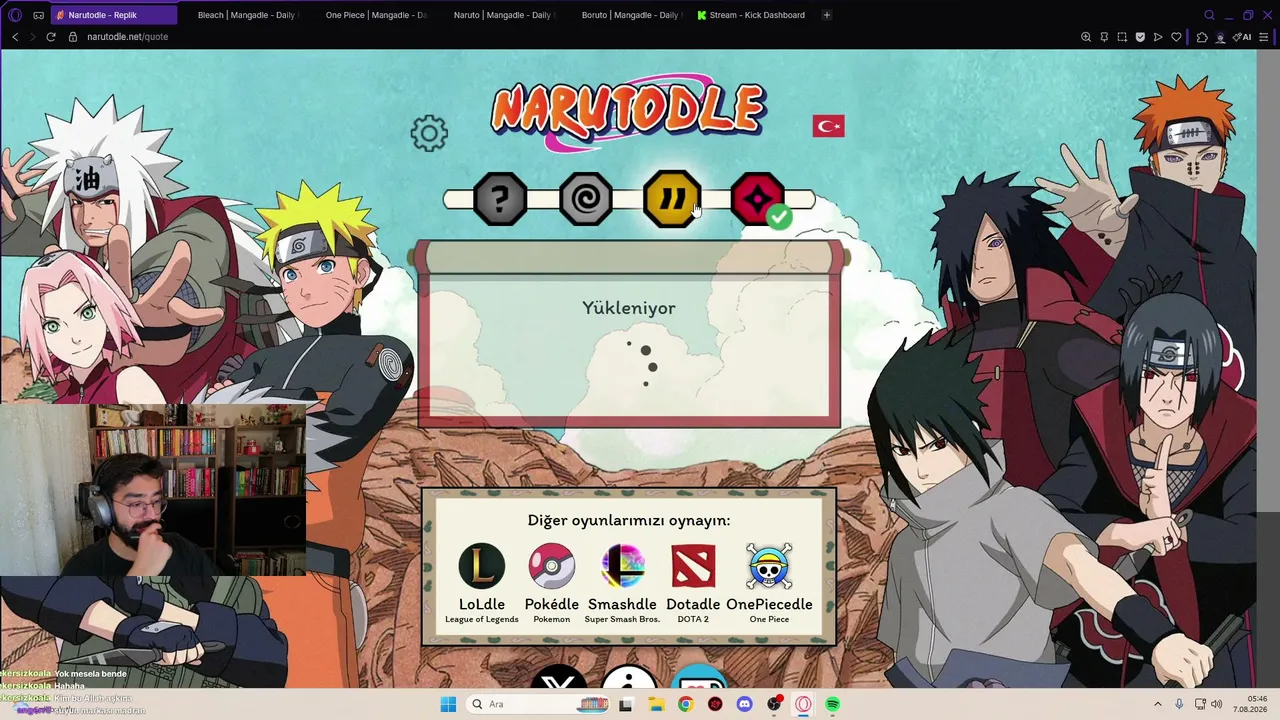The height and width of the screenshot is (720, 1280).
Task: Open a new browser tab
Action: point(826,15)
